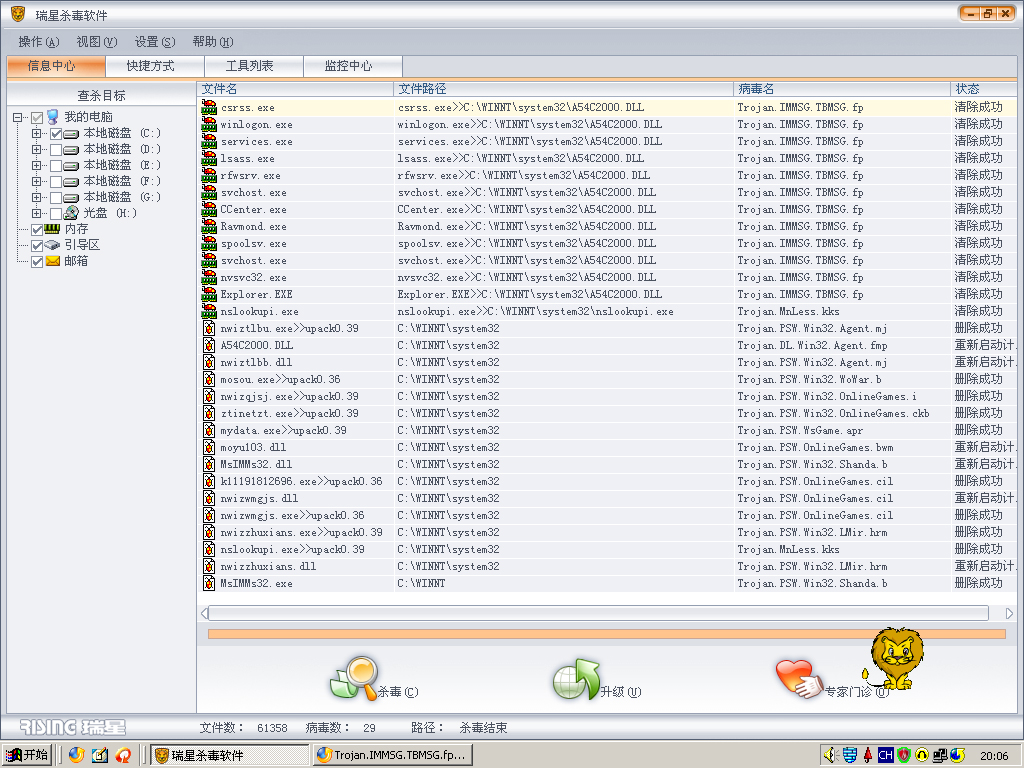This screenshot has height=768, width=1024.
Task: Click the memory-virus icon beside csrss.exe
Action: 209,107
